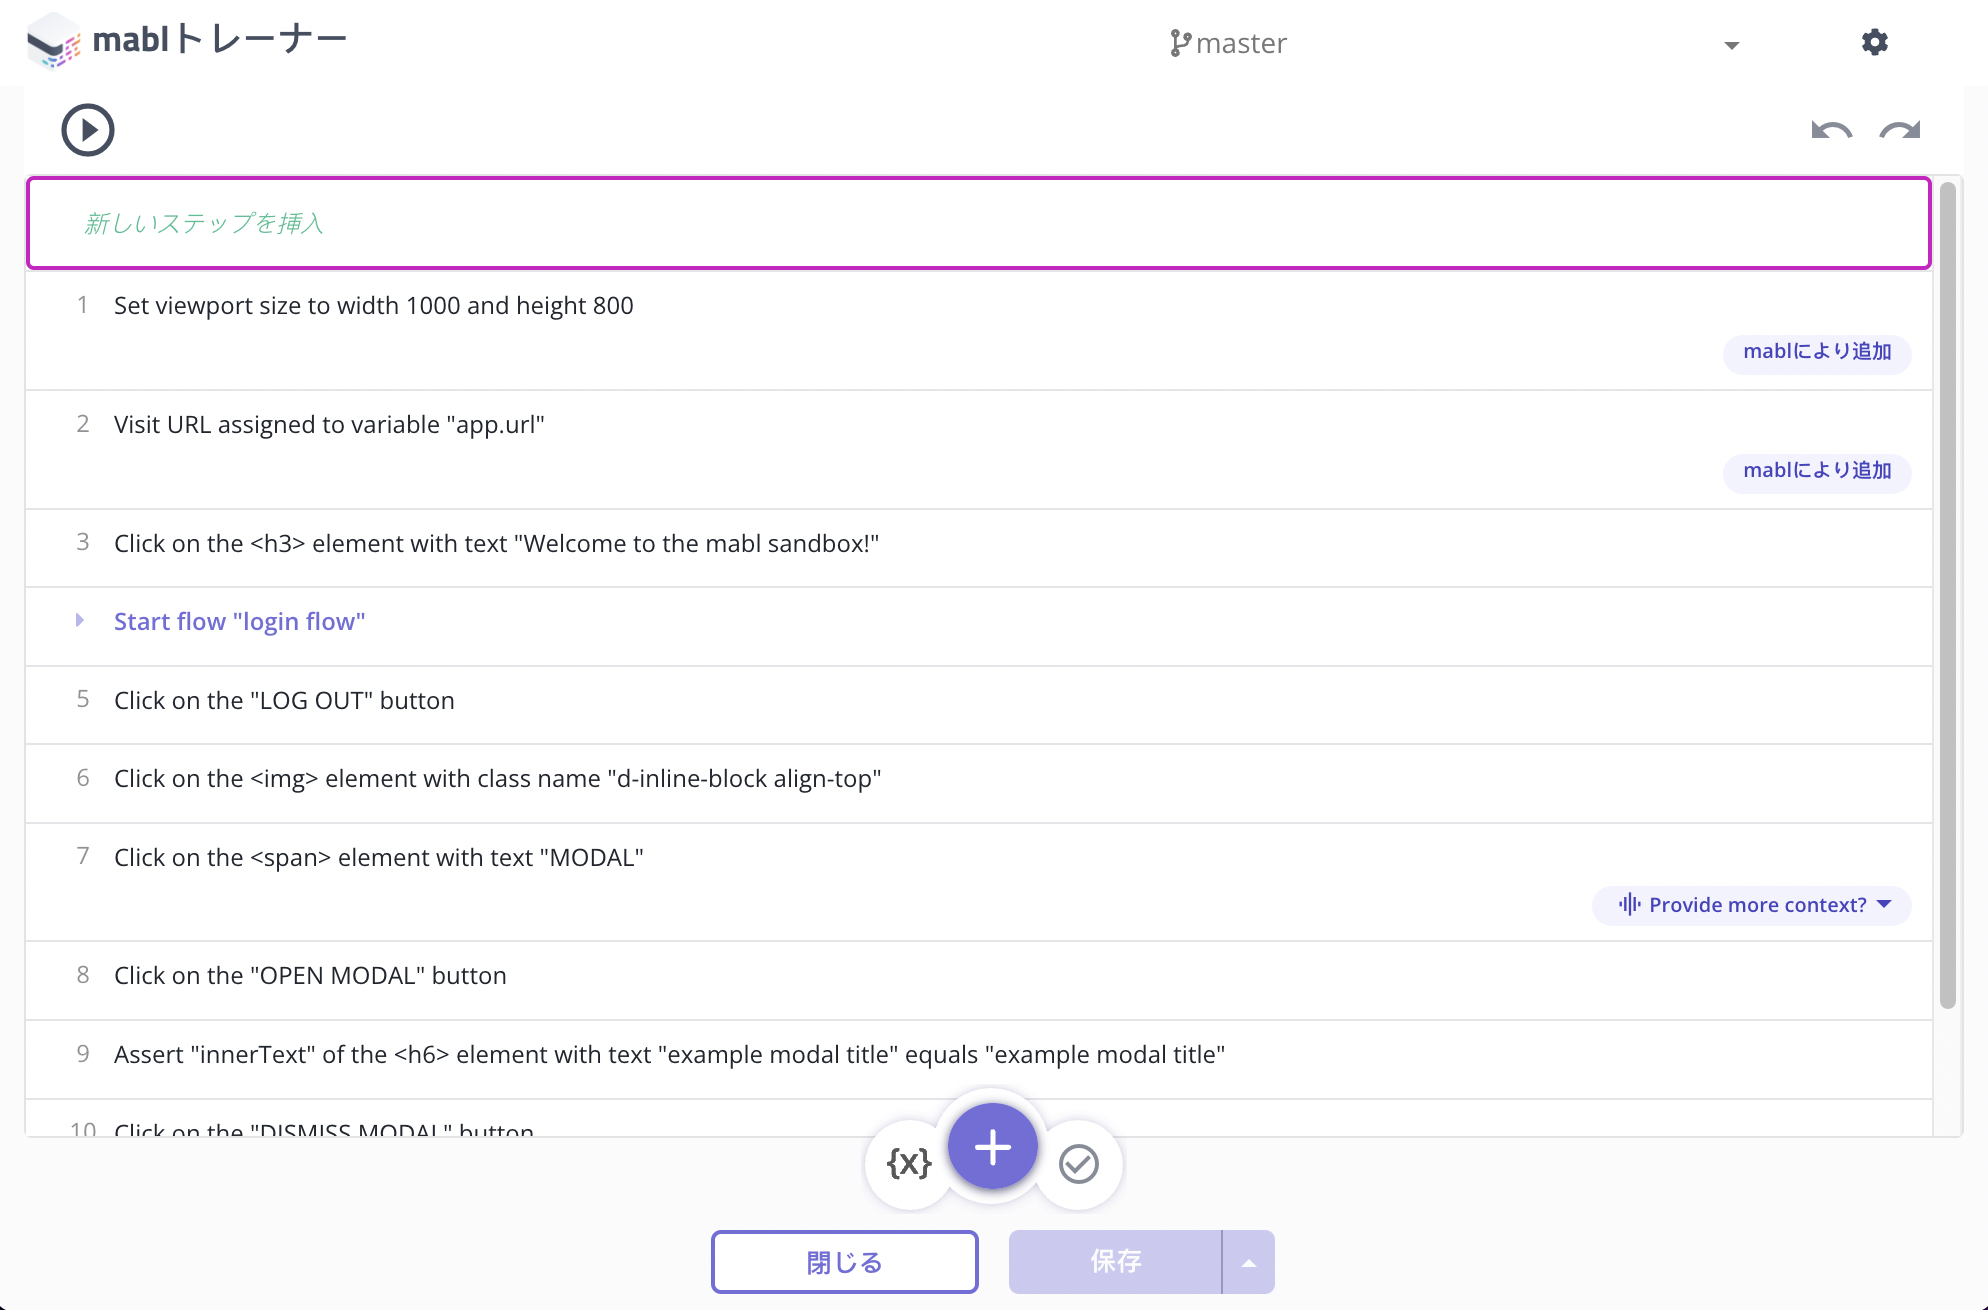The image size is (1988, 1310).
Task: Expand the "login flow" step
Action: click(80, 620)
